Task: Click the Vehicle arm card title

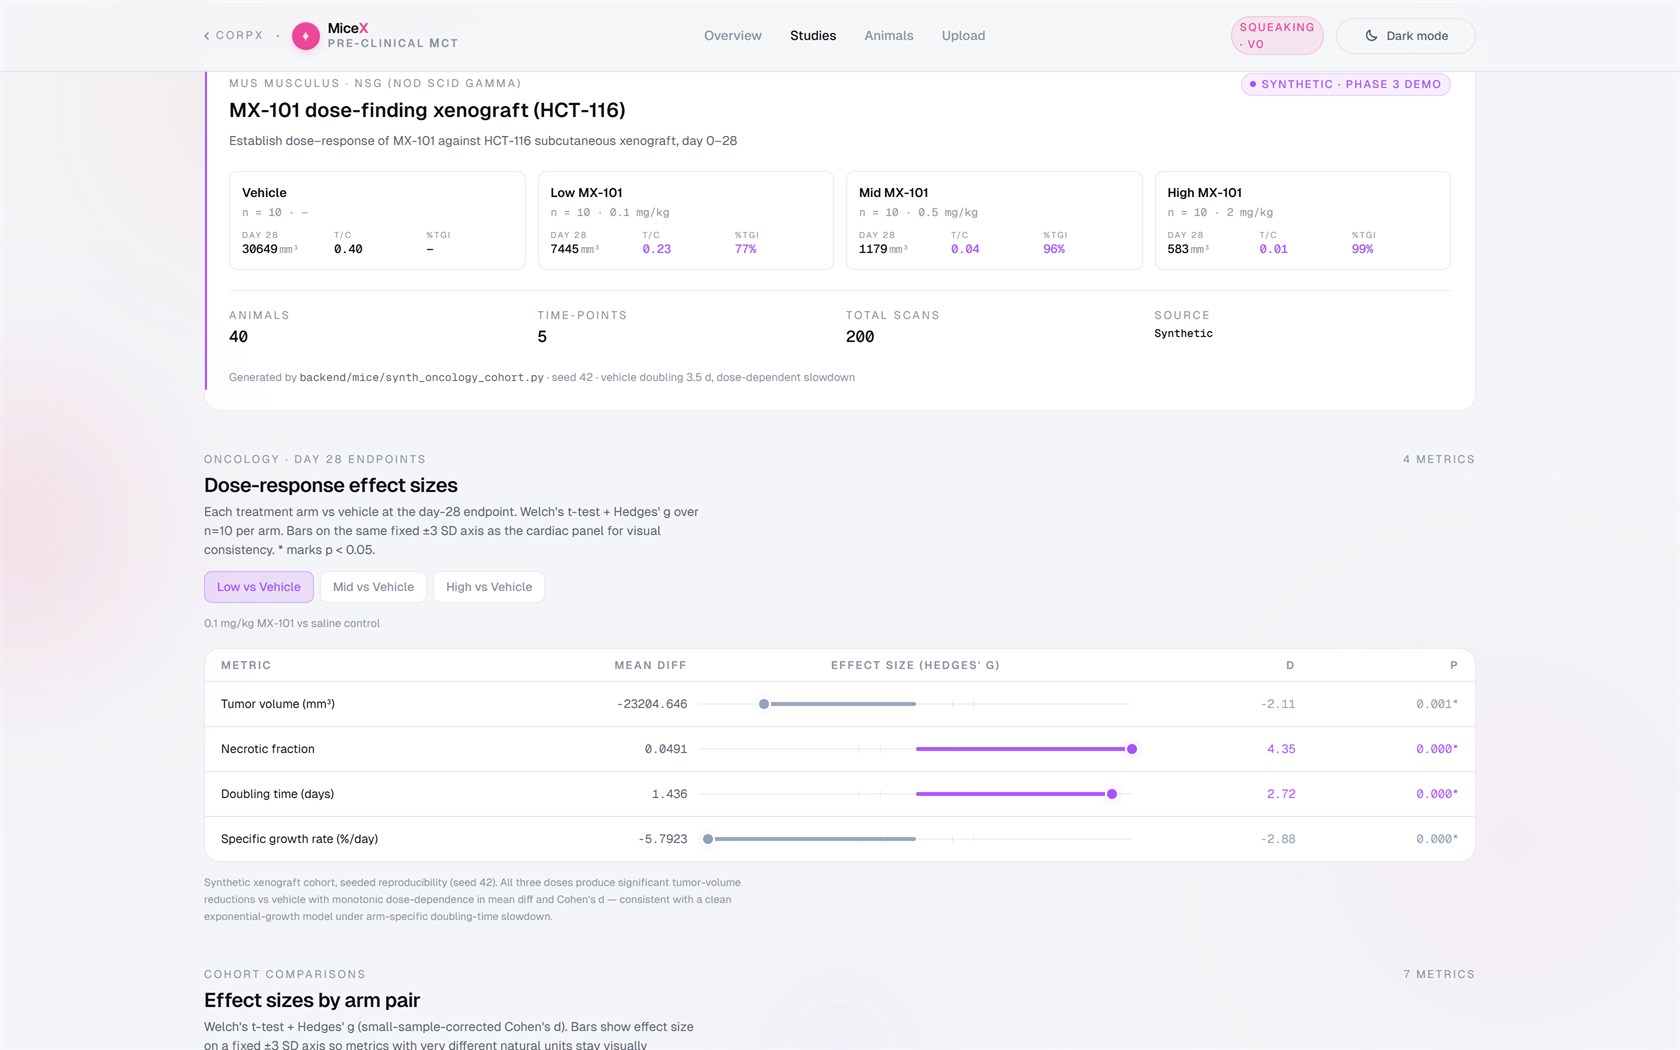Action: (x=264, y=193)
